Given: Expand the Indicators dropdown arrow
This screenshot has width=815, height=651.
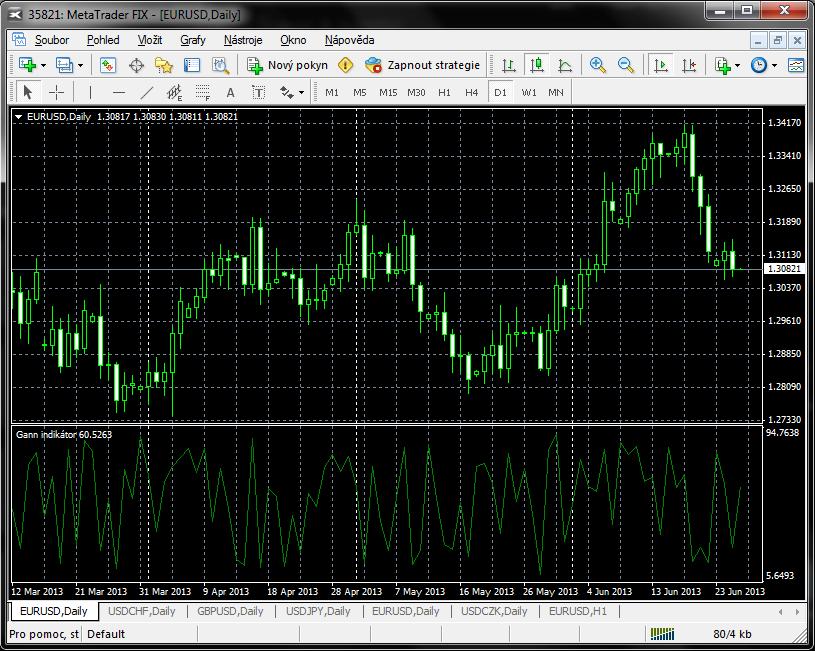Looking at the screenshot, I should click(738, 66).
